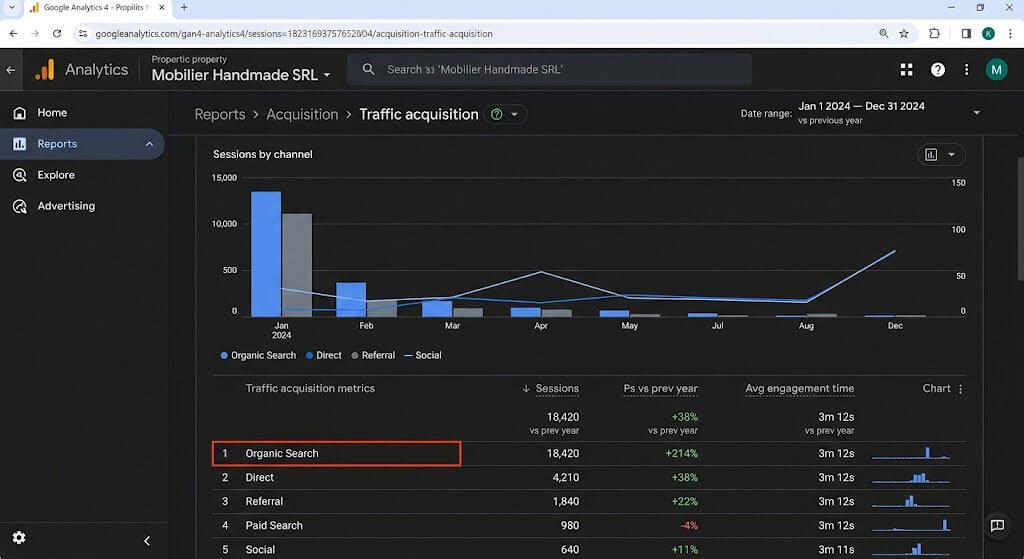Viewport: 1024px width, 559px height.
Task: Open the browser side panel icon
Action: click(x=966, y=33)
